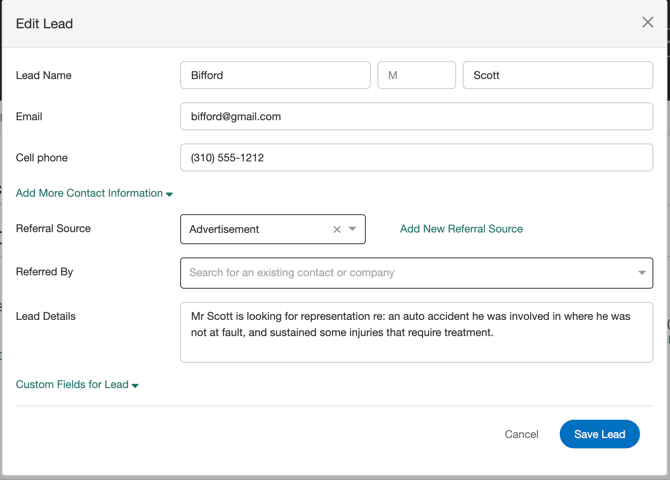Open the Referred By dropdown arrow
Image resolution: width=670 pixels, height=480 pixels.
pyautogui.click(x=641, y=273)
